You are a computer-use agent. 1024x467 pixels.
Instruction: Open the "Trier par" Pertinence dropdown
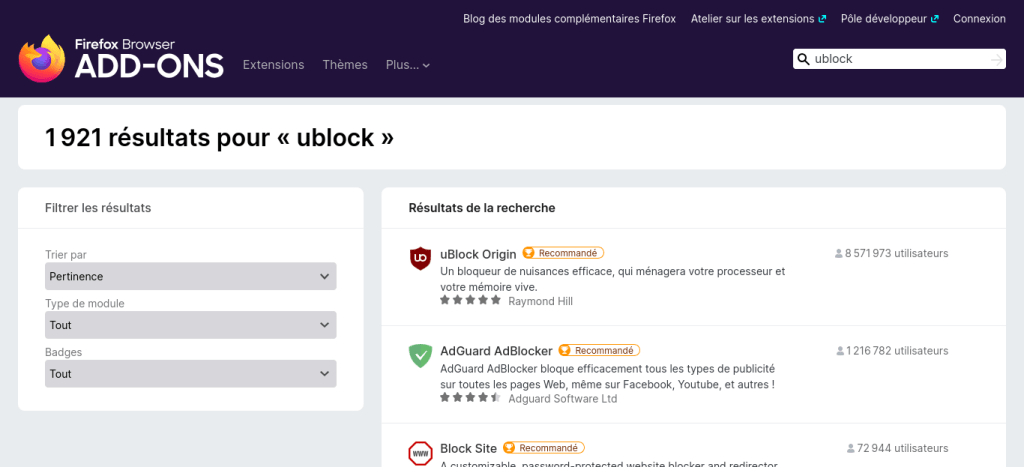pyautogui.click(x=191, y=276)
